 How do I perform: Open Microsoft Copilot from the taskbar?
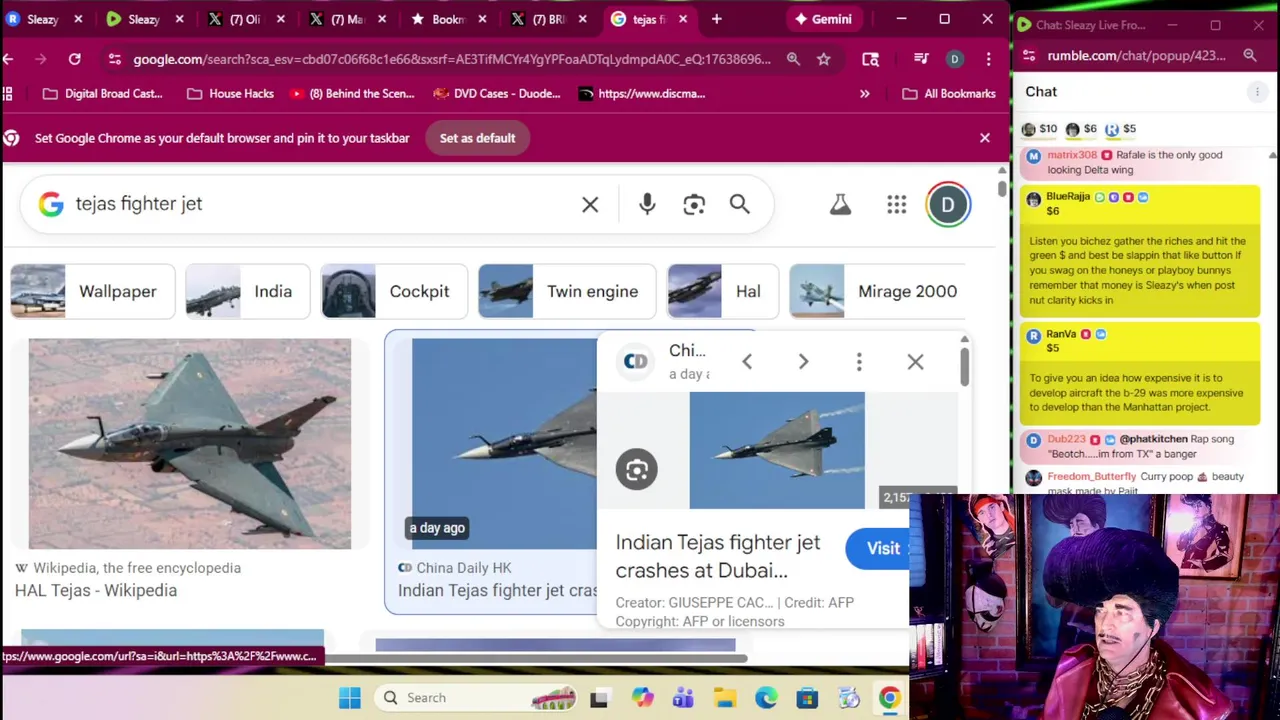(641, 698)
